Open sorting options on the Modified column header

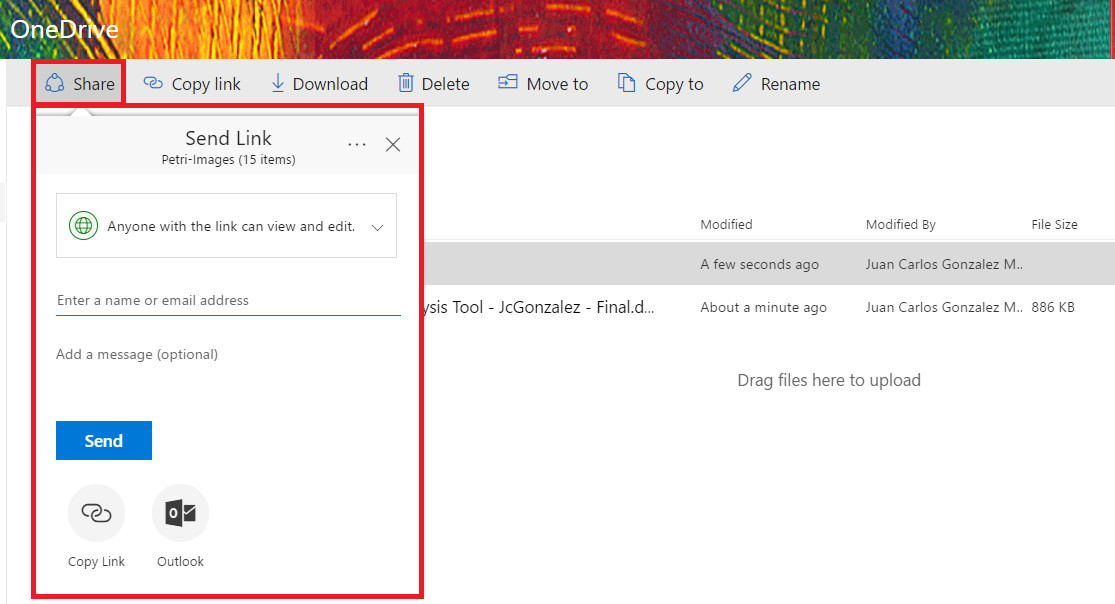[726, 224]
